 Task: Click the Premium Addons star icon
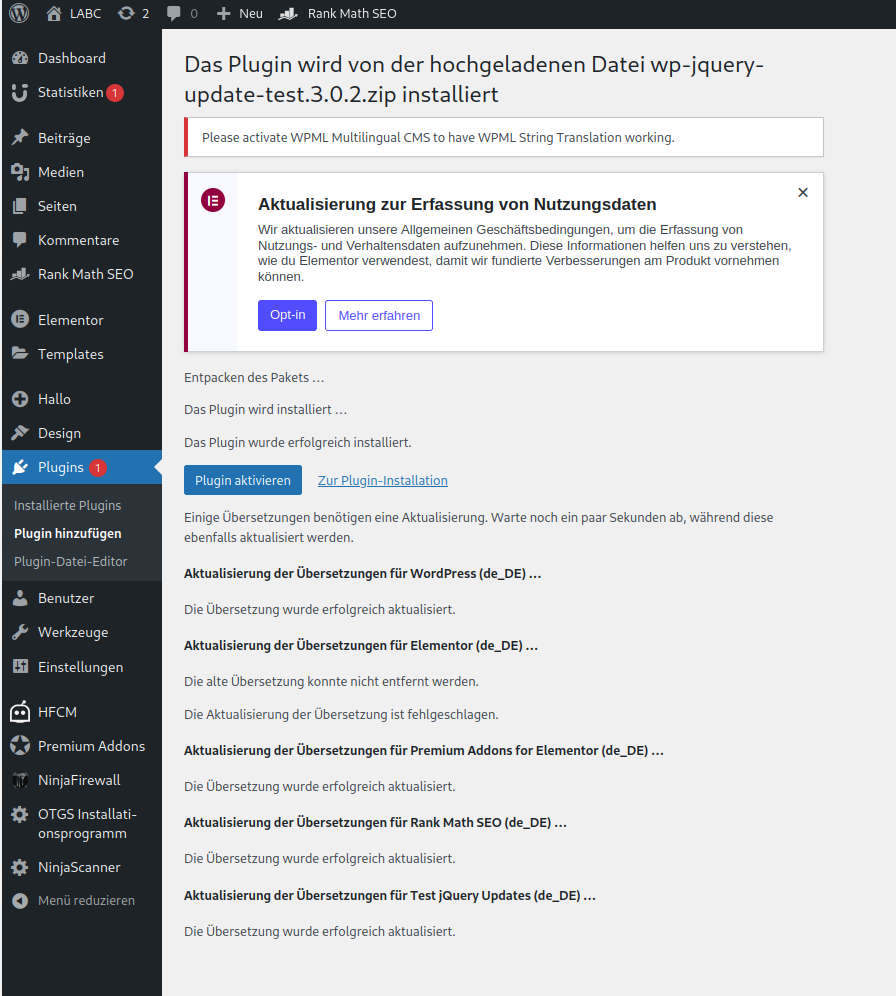(20, 746)
